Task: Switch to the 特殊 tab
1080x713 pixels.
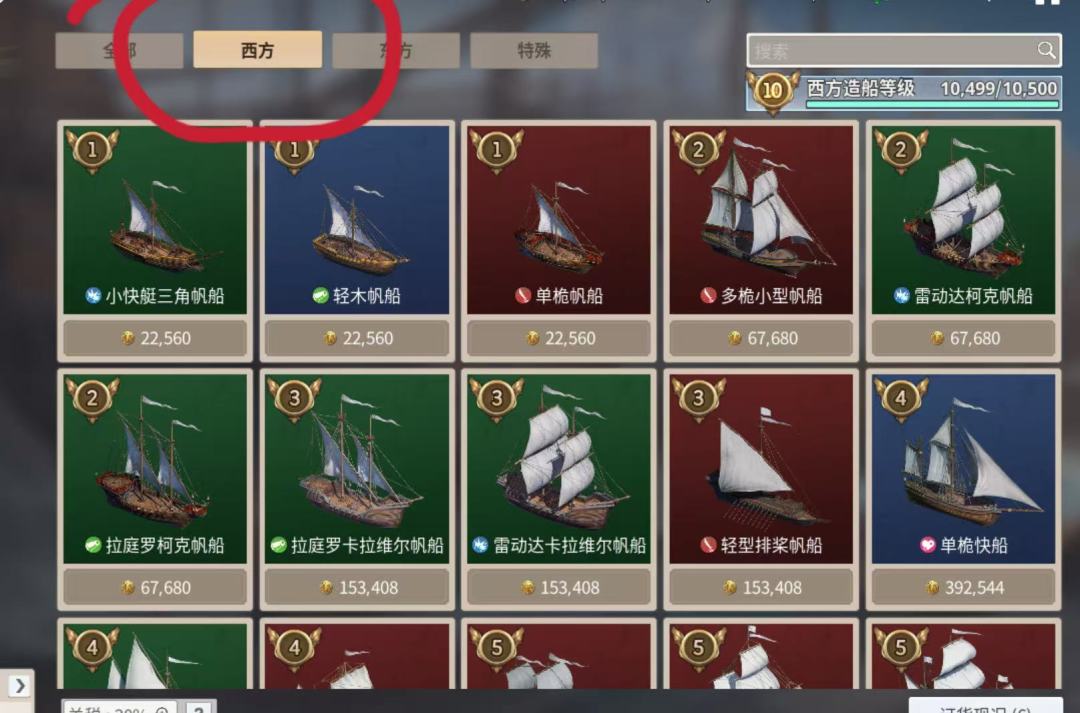Action: [x=534, y=50]
